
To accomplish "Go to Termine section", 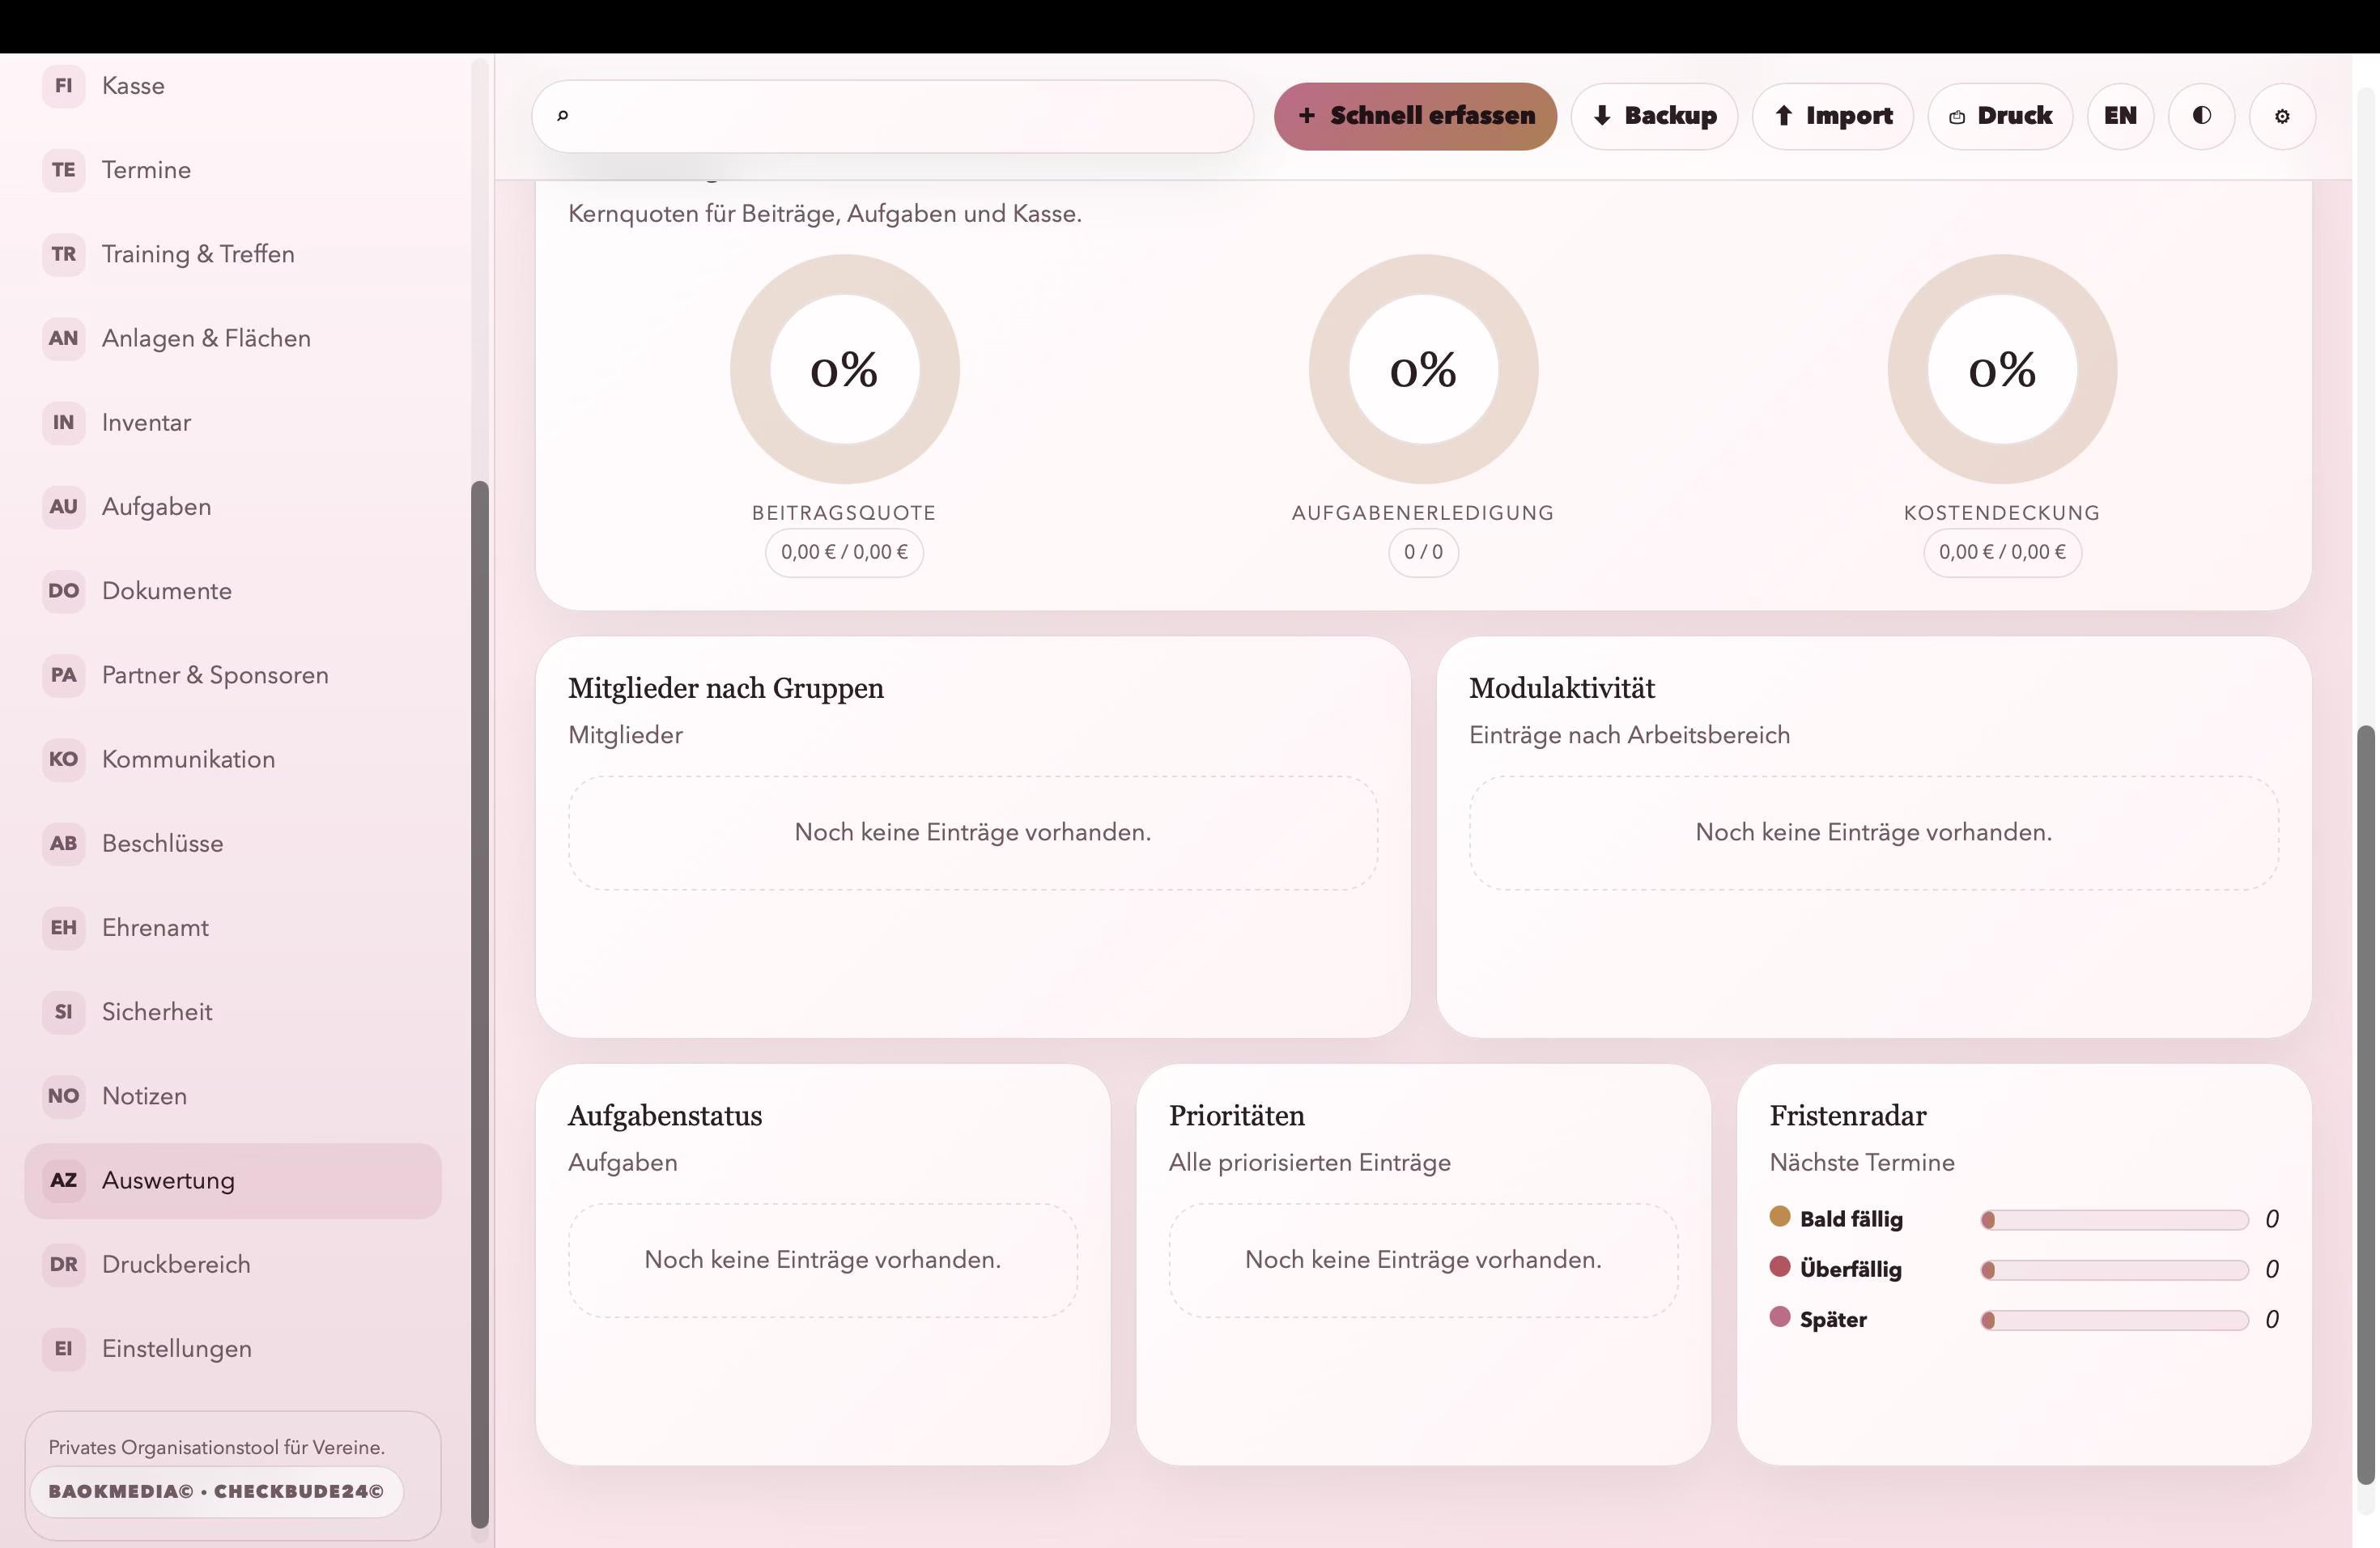I will [233, 170].
